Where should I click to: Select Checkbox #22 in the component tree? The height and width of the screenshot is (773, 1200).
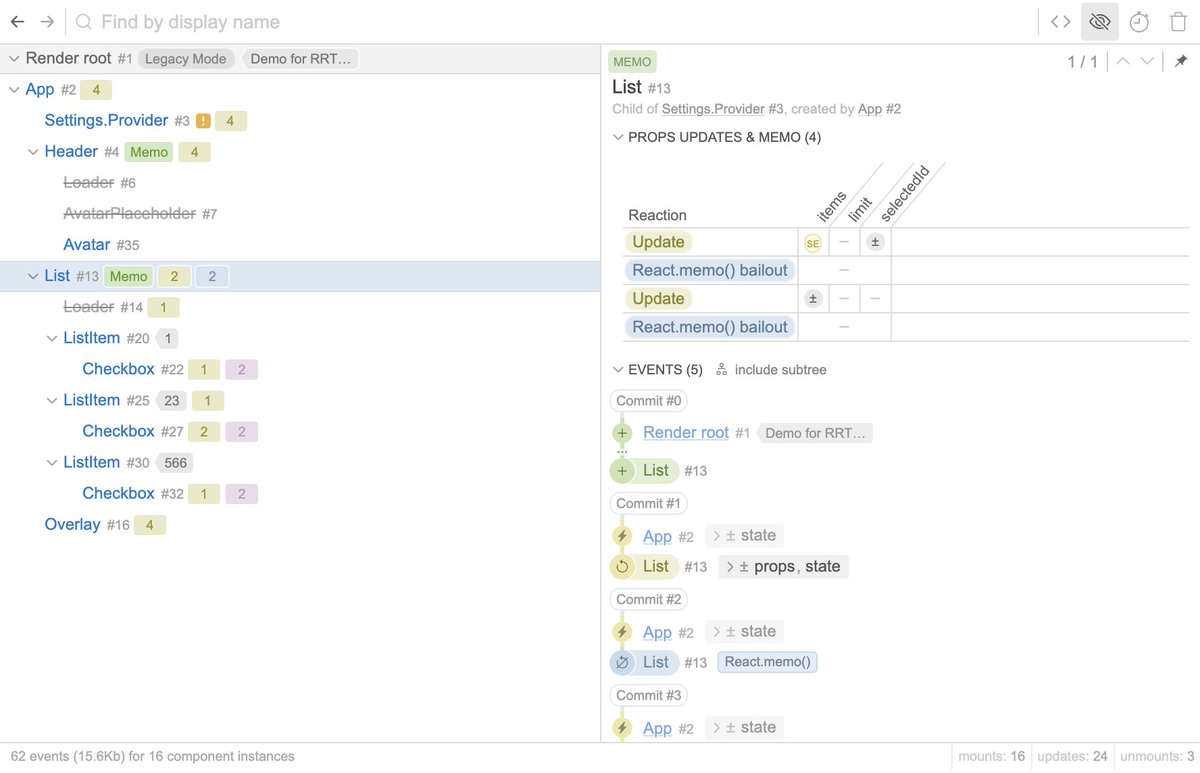(x=118, y=369)
